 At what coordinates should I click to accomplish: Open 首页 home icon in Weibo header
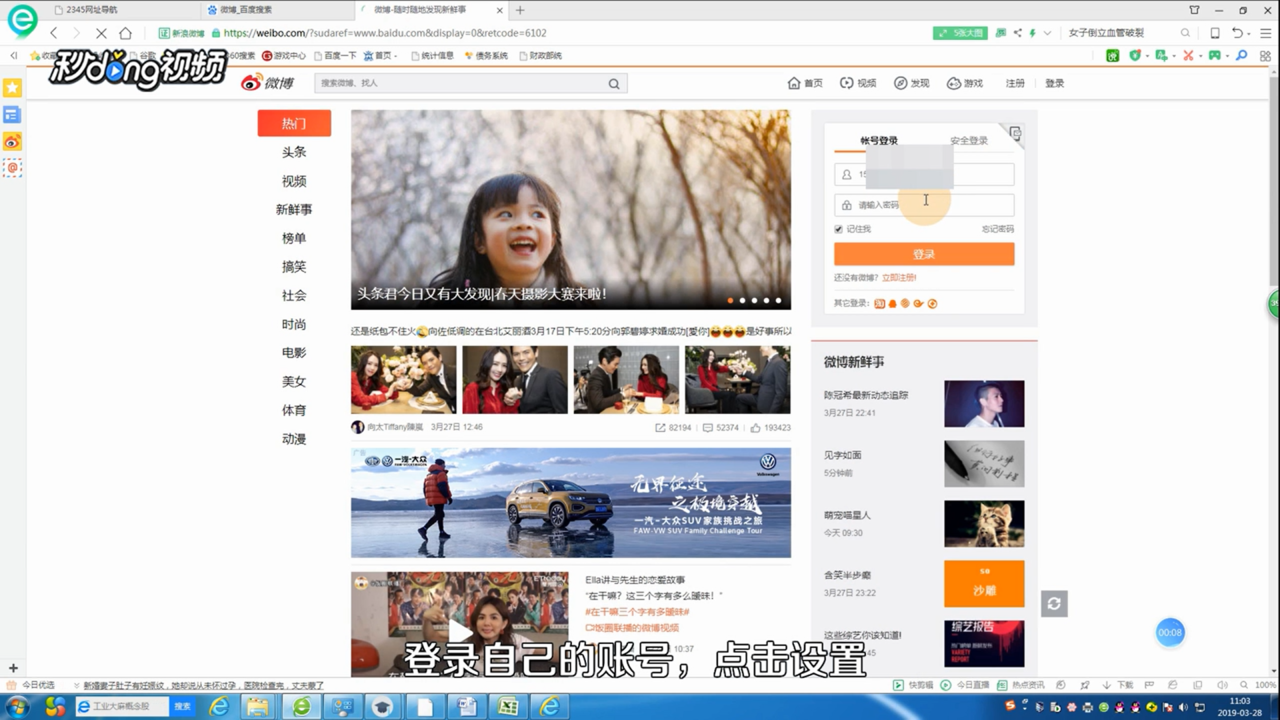pyautogui.click(x=805, y=83)
